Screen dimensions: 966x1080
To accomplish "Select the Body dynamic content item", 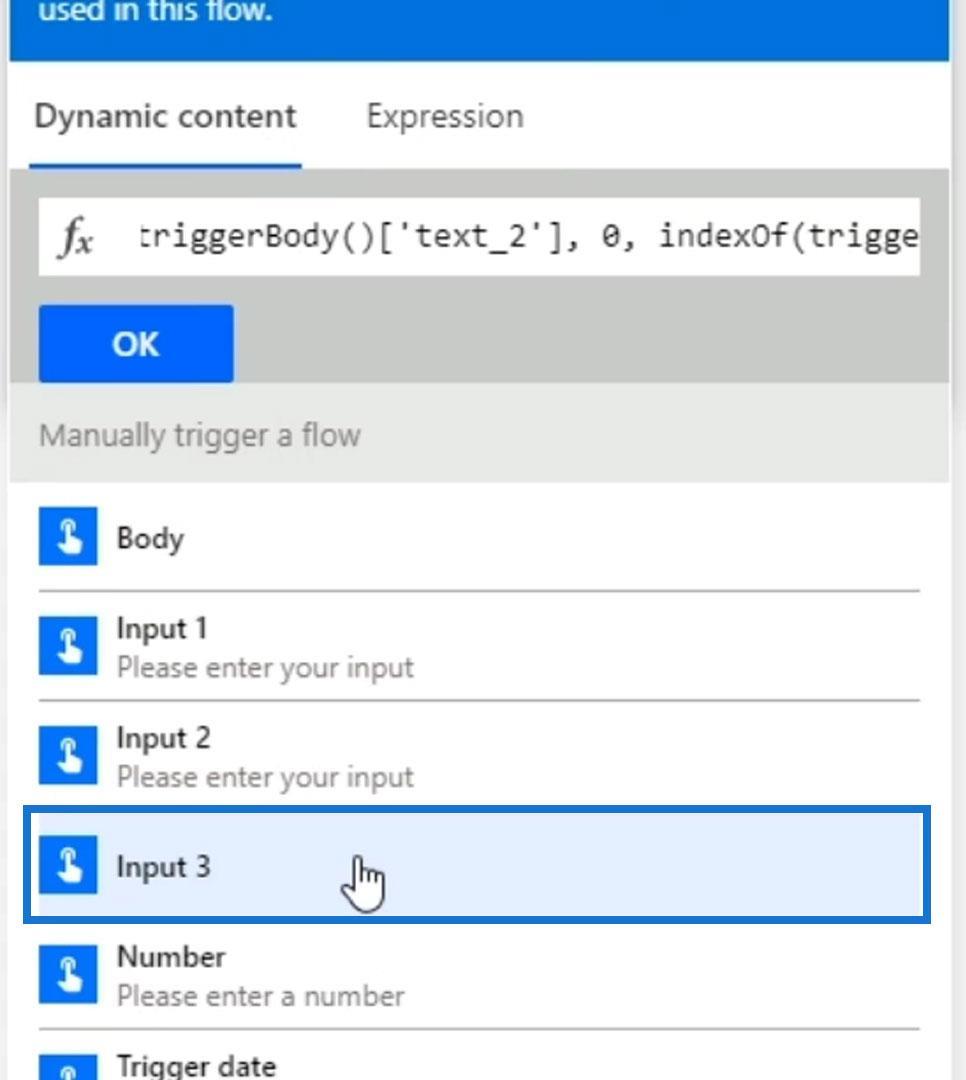I will 479,537.
